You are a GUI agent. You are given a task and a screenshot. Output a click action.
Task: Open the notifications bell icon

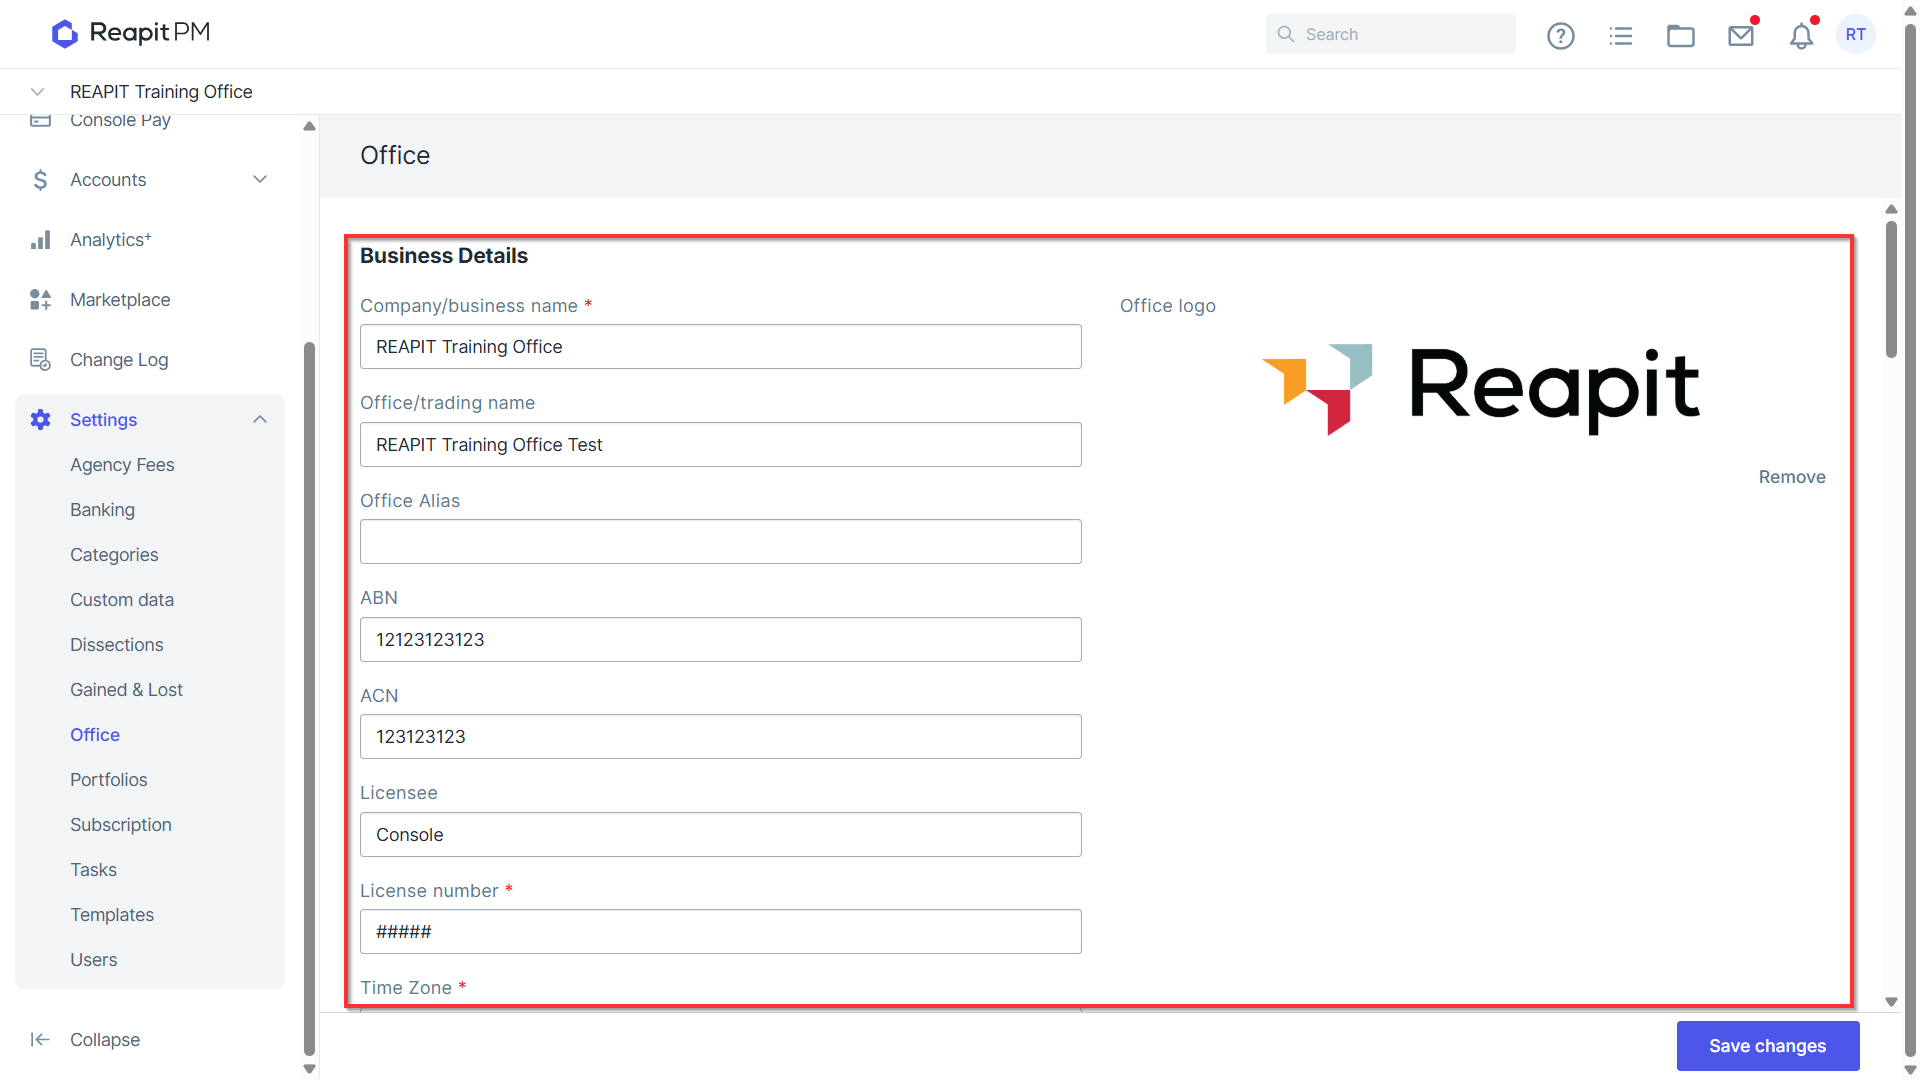tap(1801, 35)
